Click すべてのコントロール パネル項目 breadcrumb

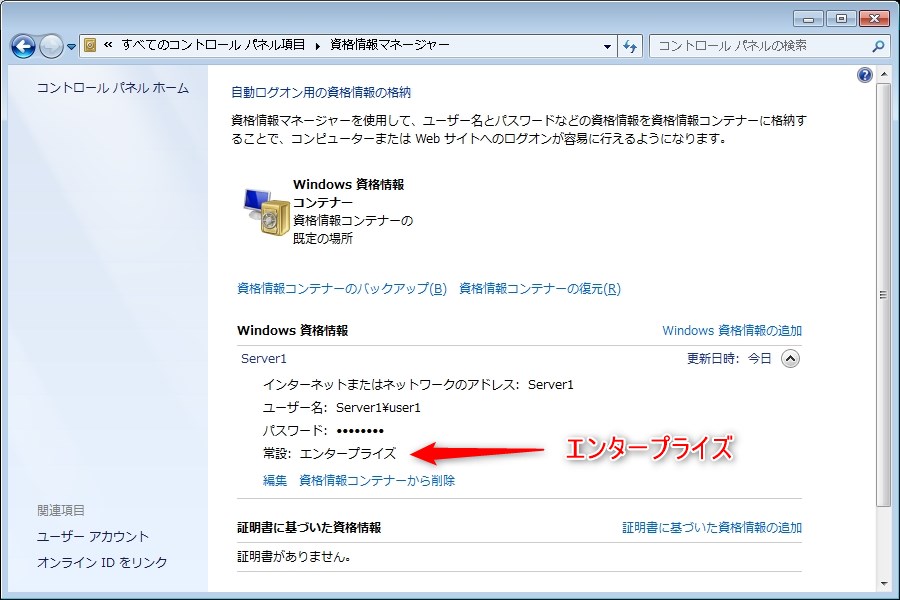[x=213, y=45]
